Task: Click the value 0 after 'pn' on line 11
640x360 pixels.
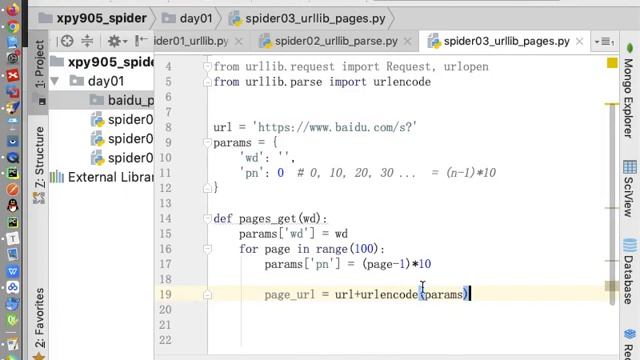Action: (x=280, y=173)
